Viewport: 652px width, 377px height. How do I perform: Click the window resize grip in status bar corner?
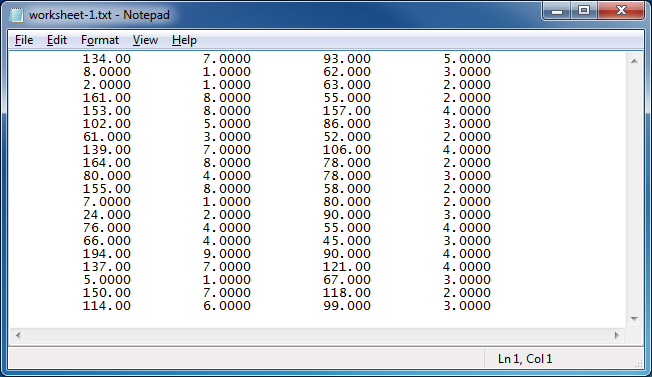point(638,363)
